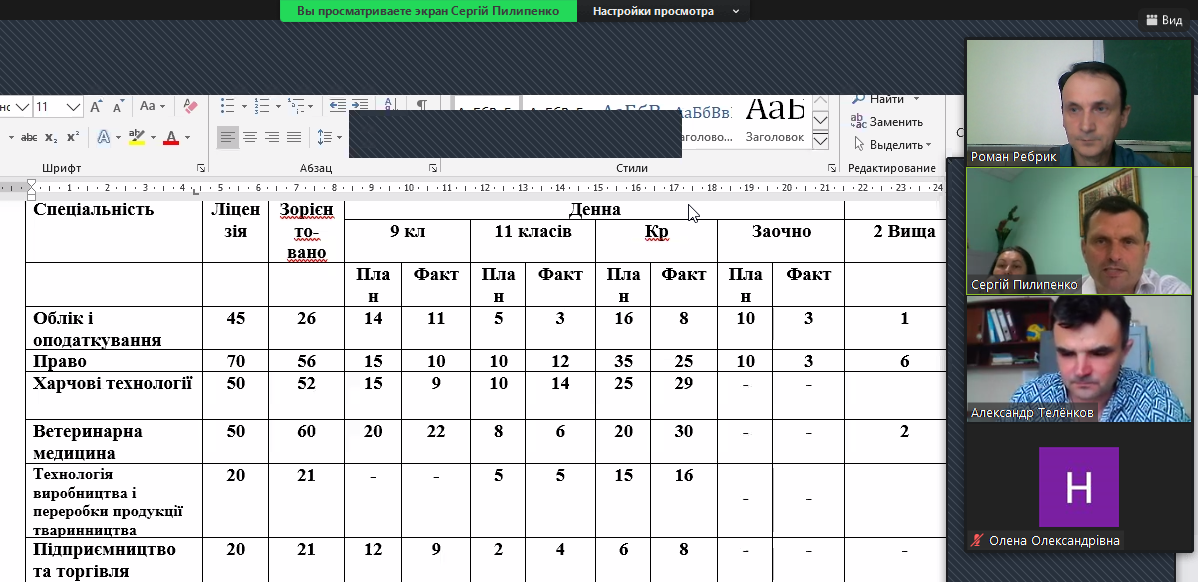The image size is (1198, 582).
Task: Click the Заменить button
Action: (886, 121)
